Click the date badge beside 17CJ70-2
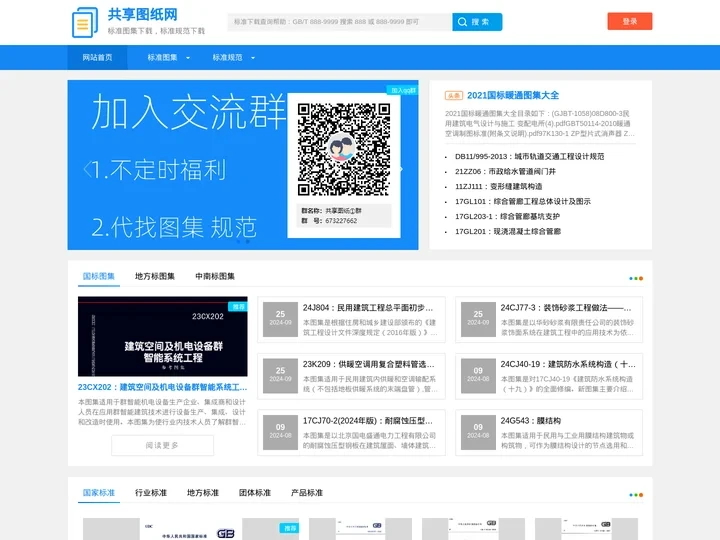The width and height of the screenshot is (720, 540). 280,432
